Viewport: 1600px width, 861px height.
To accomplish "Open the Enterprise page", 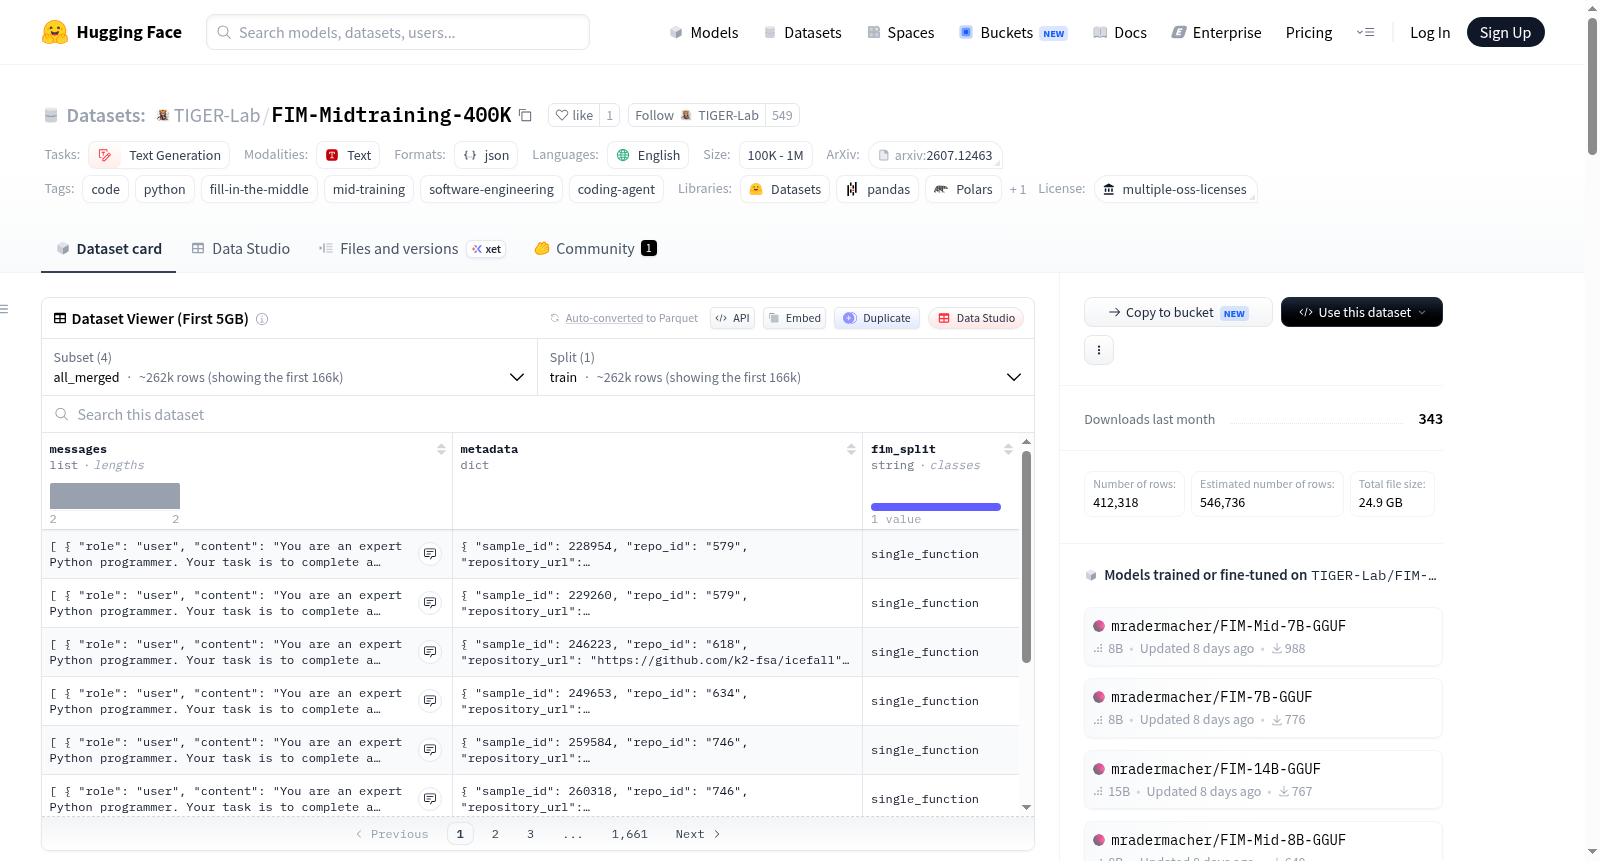I will [x=1216, y=32].
